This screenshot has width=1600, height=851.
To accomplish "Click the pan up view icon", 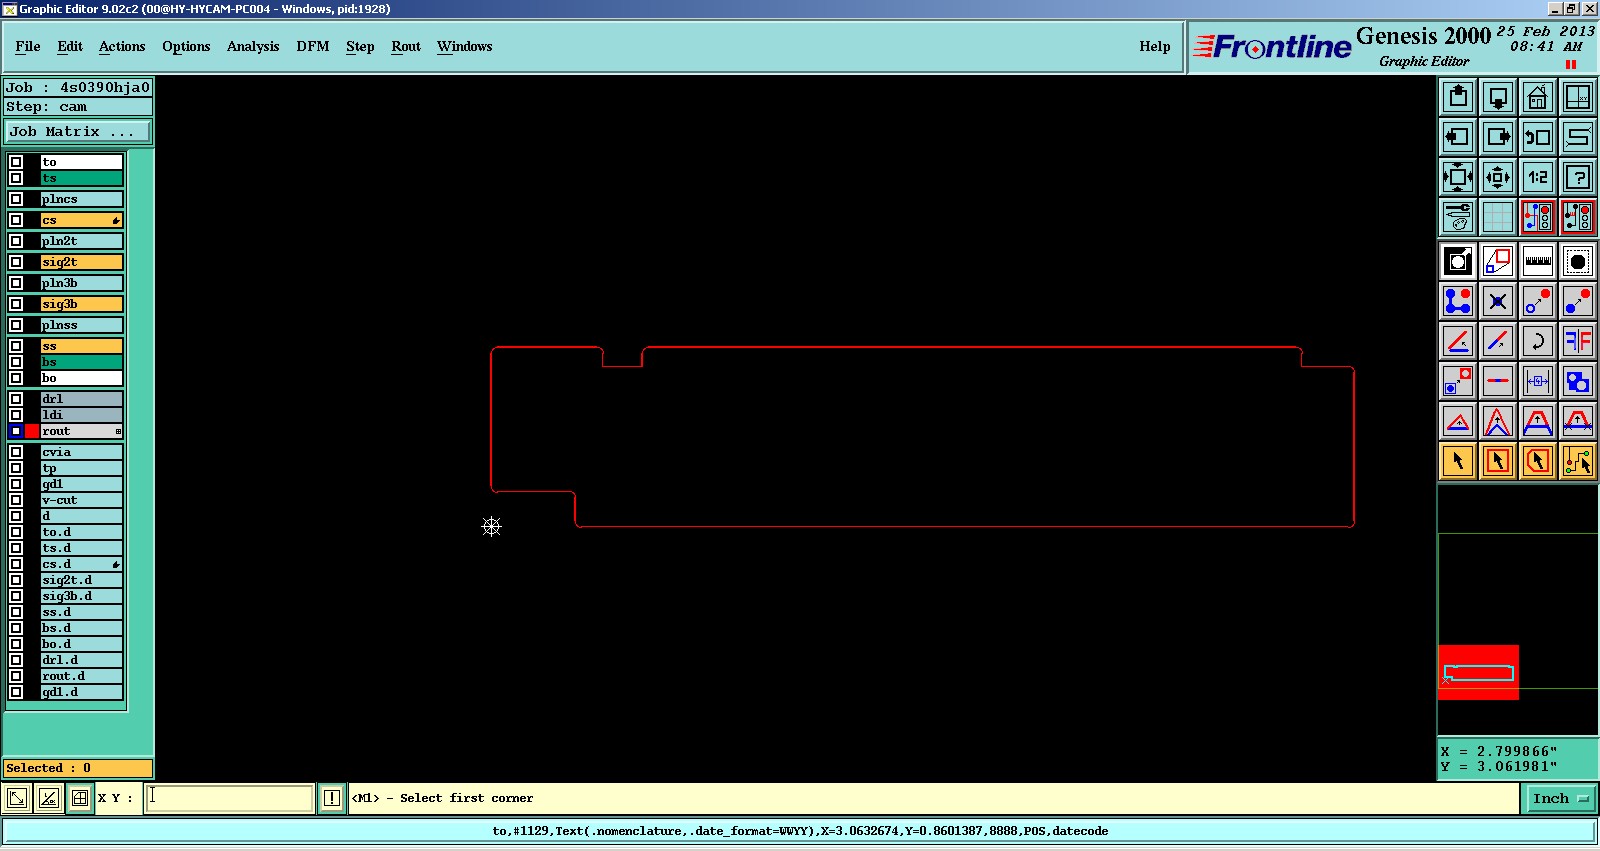I will (x=1458, y=97).
